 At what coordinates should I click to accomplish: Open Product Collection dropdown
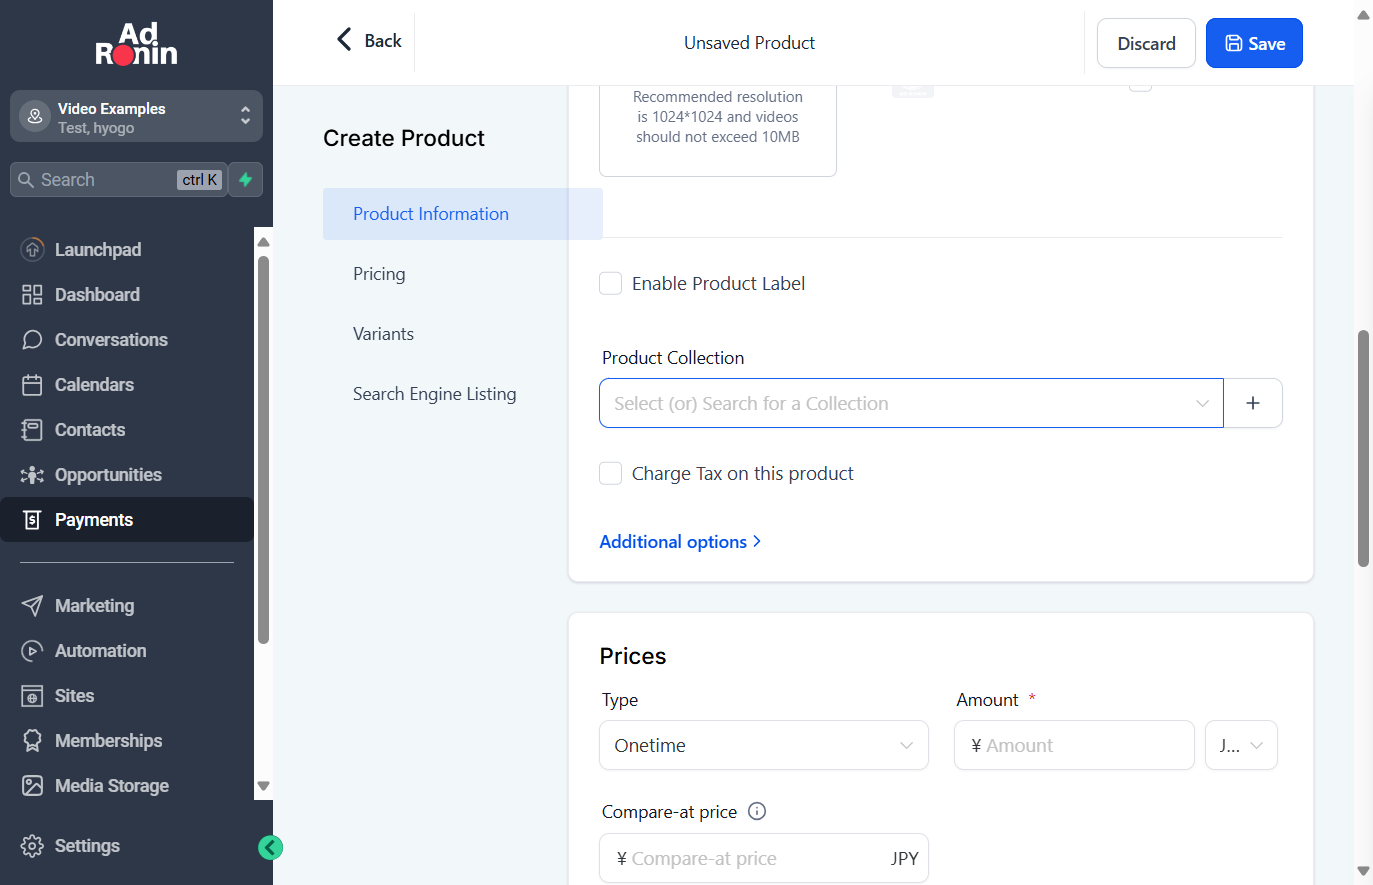(x=911, y=403)
